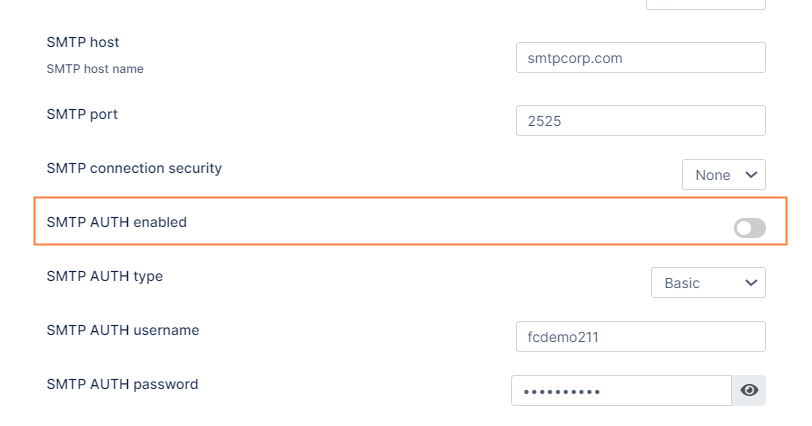Click the masked SMTP AUTH password field

click(621, 390)
